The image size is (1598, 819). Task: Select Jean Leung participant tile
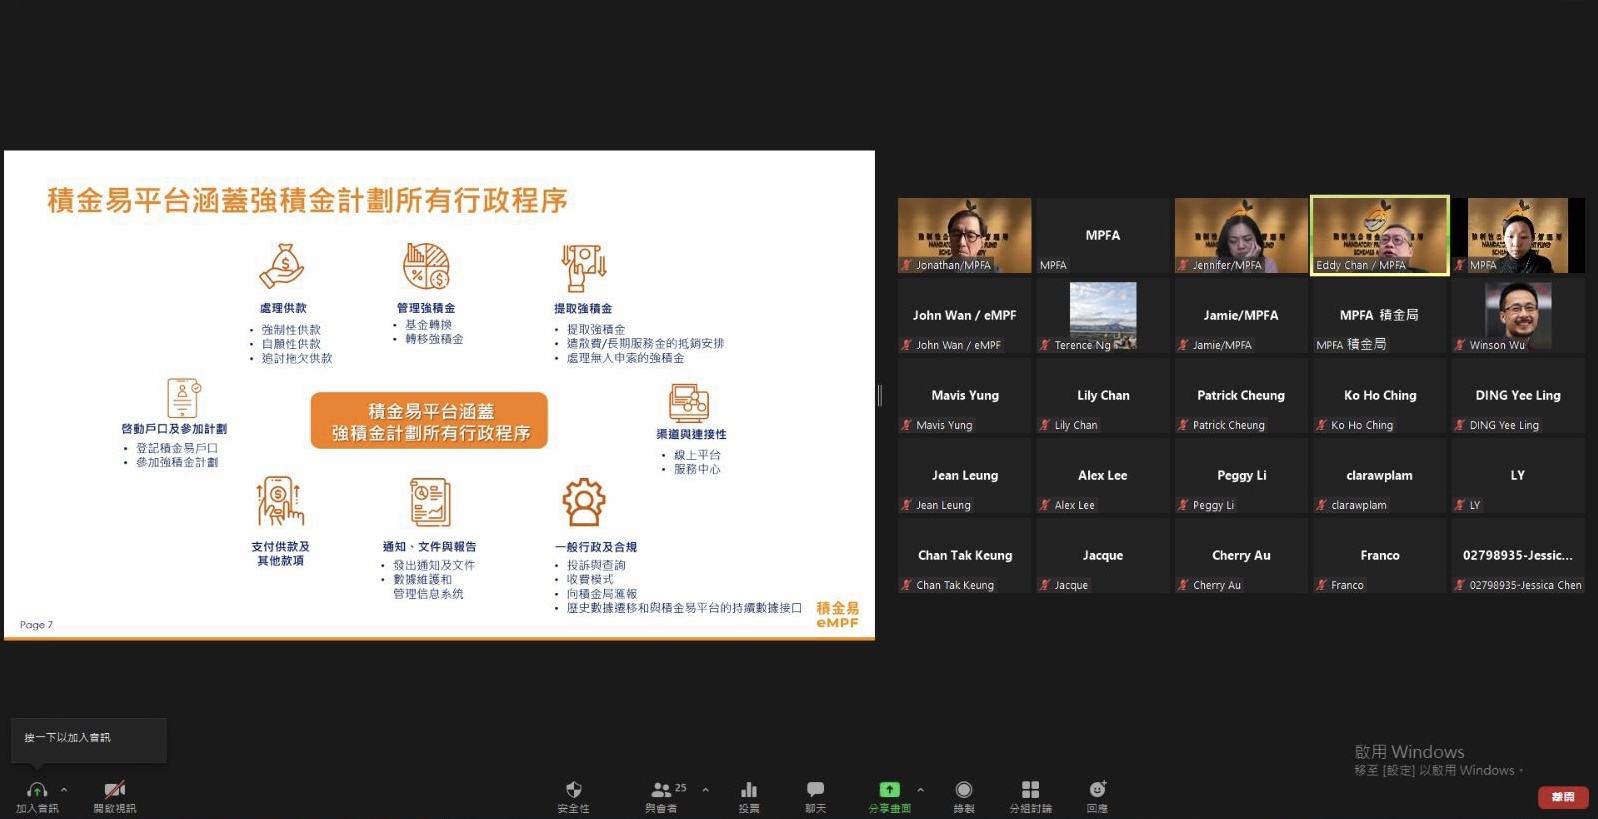click(x=964, y=475)
